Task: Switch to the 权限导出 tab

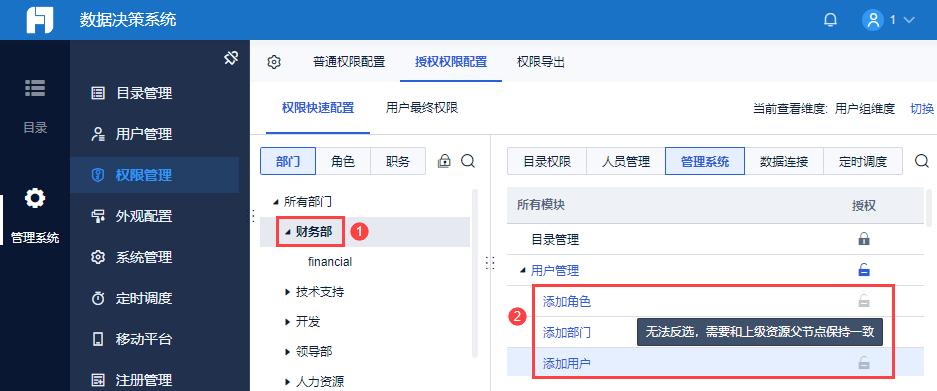Action: (541, 62)
